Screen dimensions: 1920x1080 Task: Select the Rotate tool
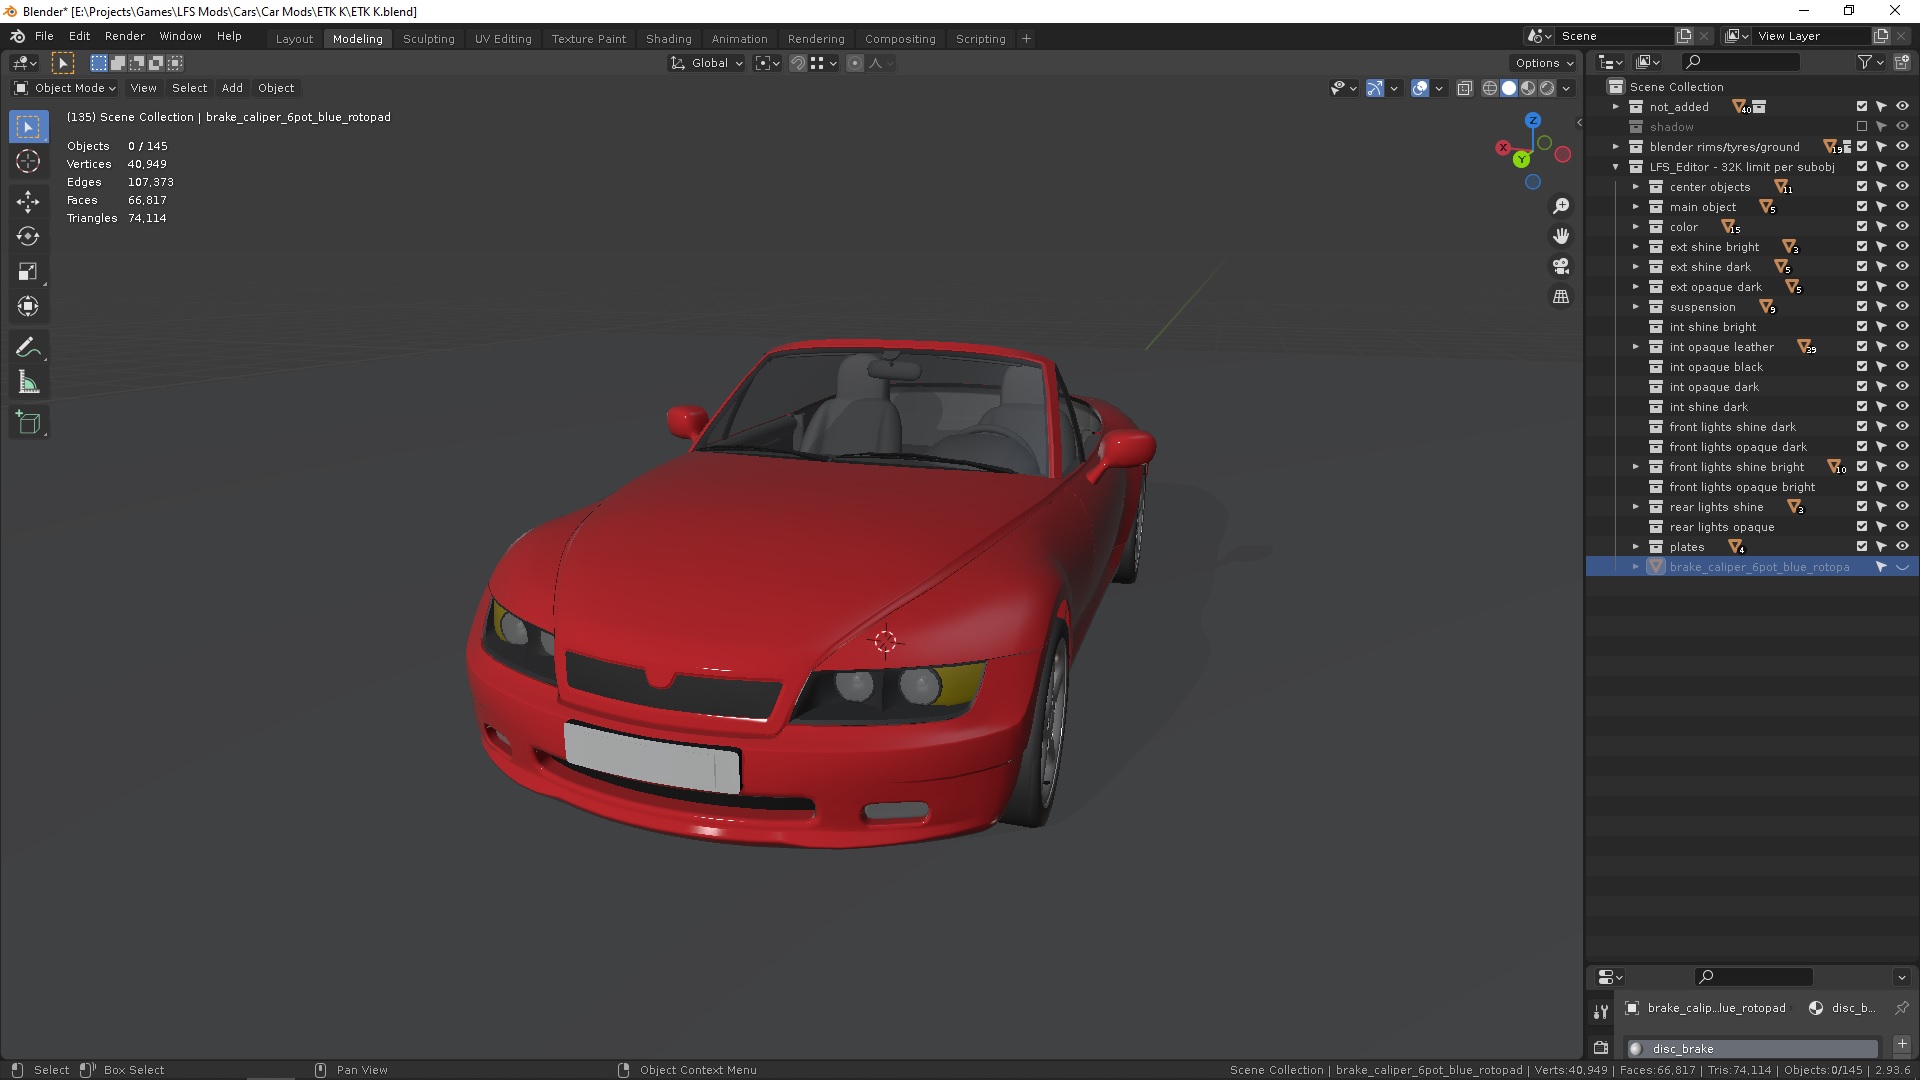(x=28, y=236)
